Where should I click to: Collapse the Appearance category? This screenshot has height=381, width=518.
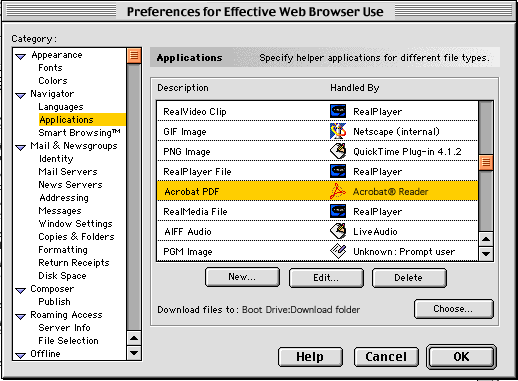coord(21,56)
